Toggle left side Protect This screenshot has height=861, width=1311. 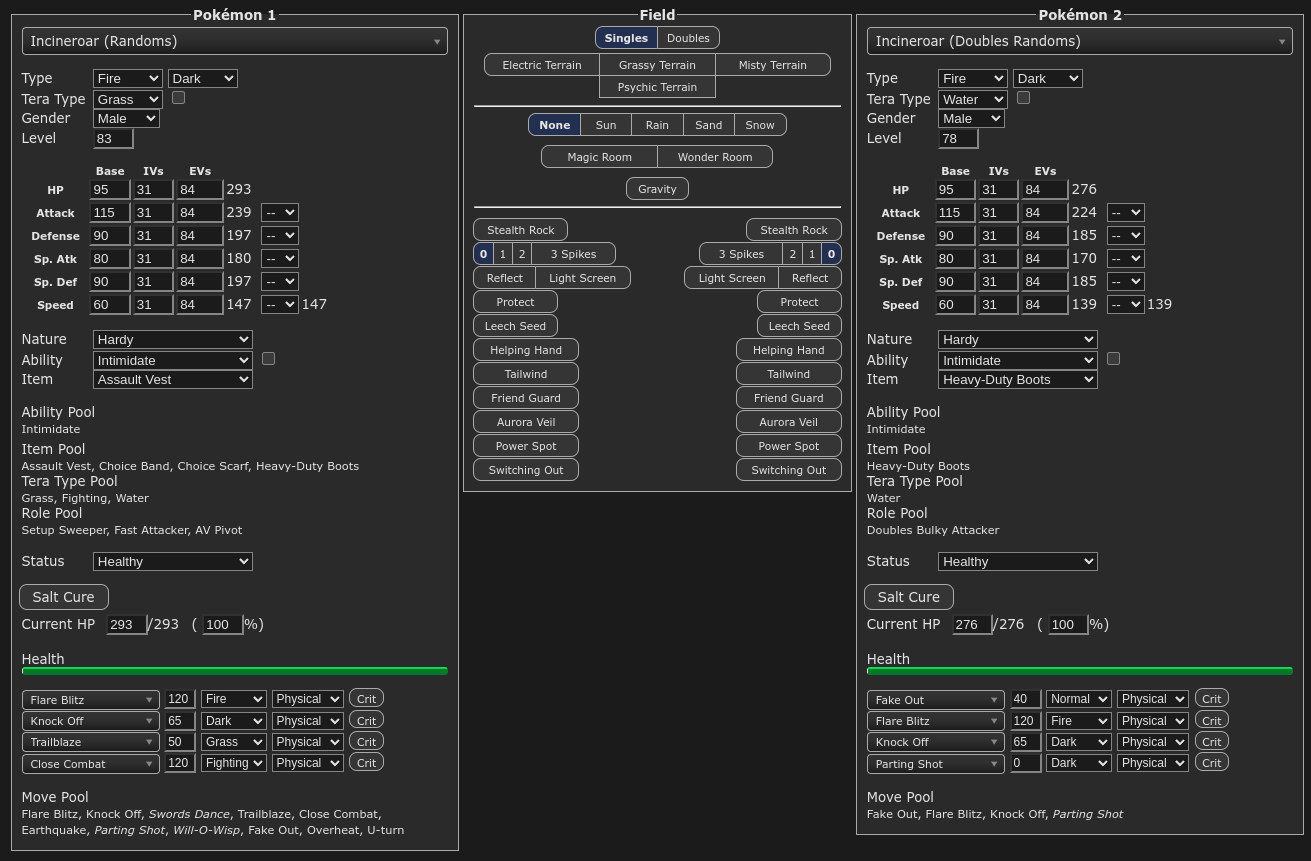coord(515,302)
